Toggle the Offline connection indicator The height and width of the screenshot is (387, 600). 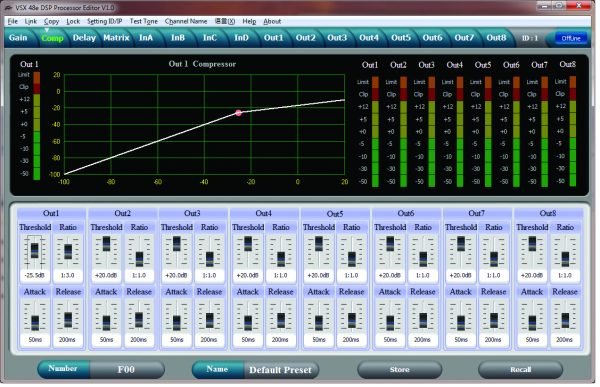570,38
